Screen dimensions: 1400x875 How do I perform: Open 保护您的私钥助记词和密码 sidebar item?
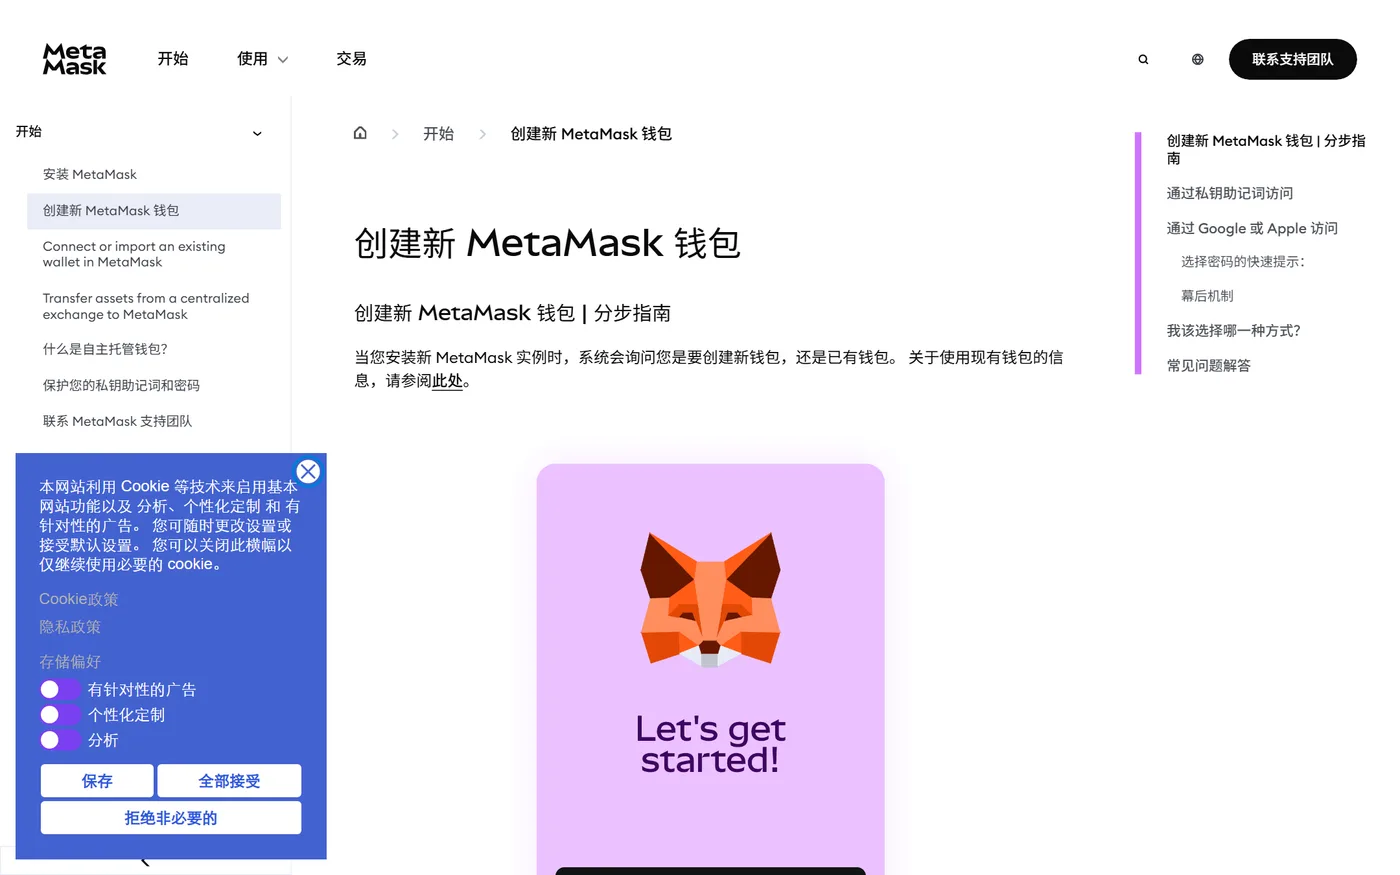[121, 385]
